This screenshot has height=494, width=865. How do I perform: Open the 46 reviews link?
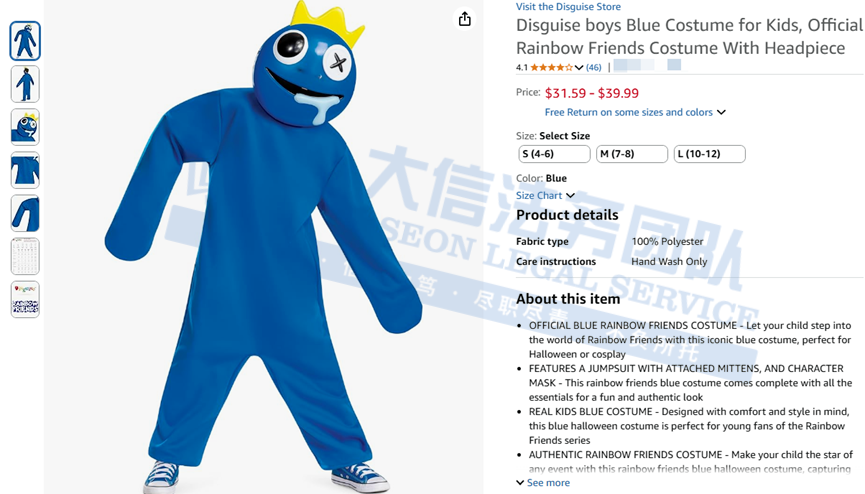click(594, 67)
